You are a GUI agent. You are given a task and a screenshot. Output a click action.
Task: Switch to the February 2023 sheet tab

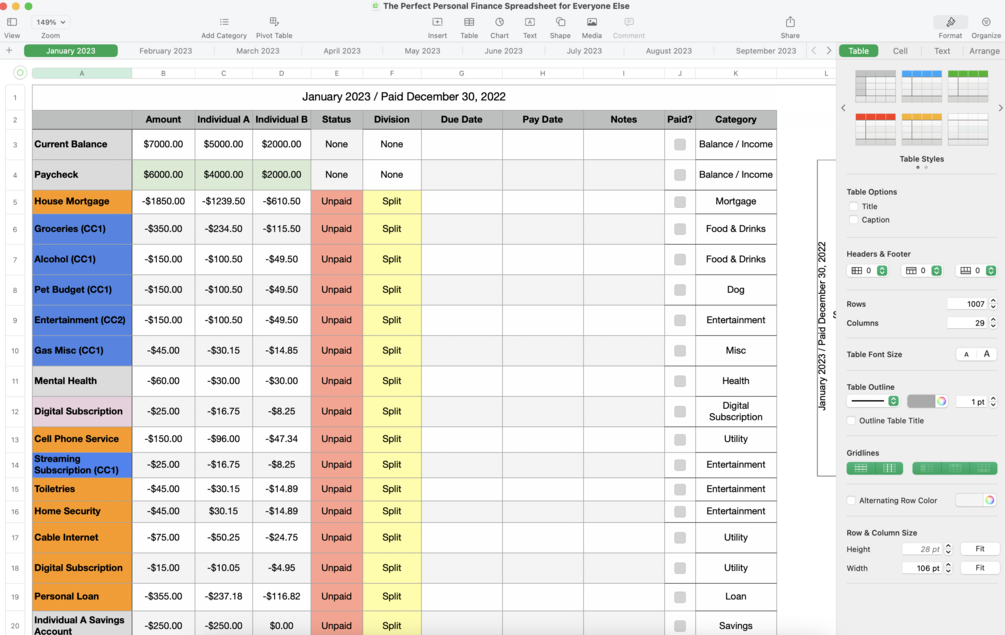click(x=165, y=51)
